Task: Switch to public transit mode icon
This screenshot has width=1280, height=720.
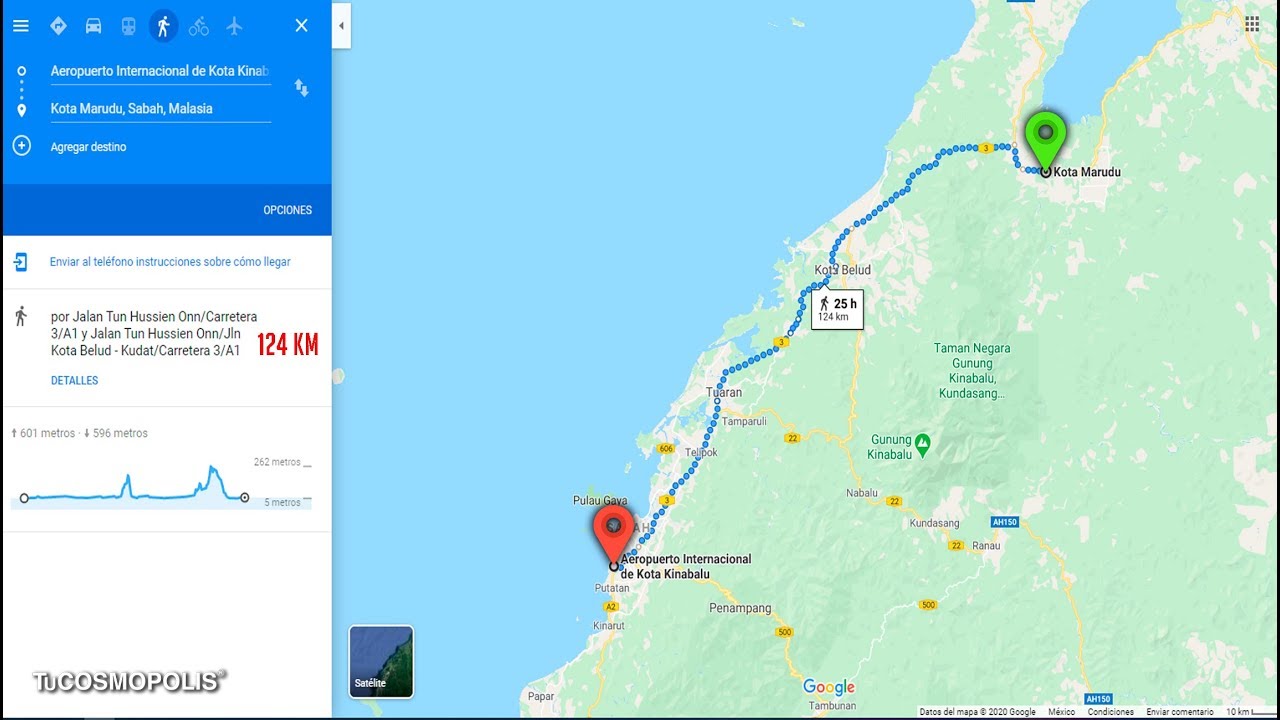Action: click(129, 26)
